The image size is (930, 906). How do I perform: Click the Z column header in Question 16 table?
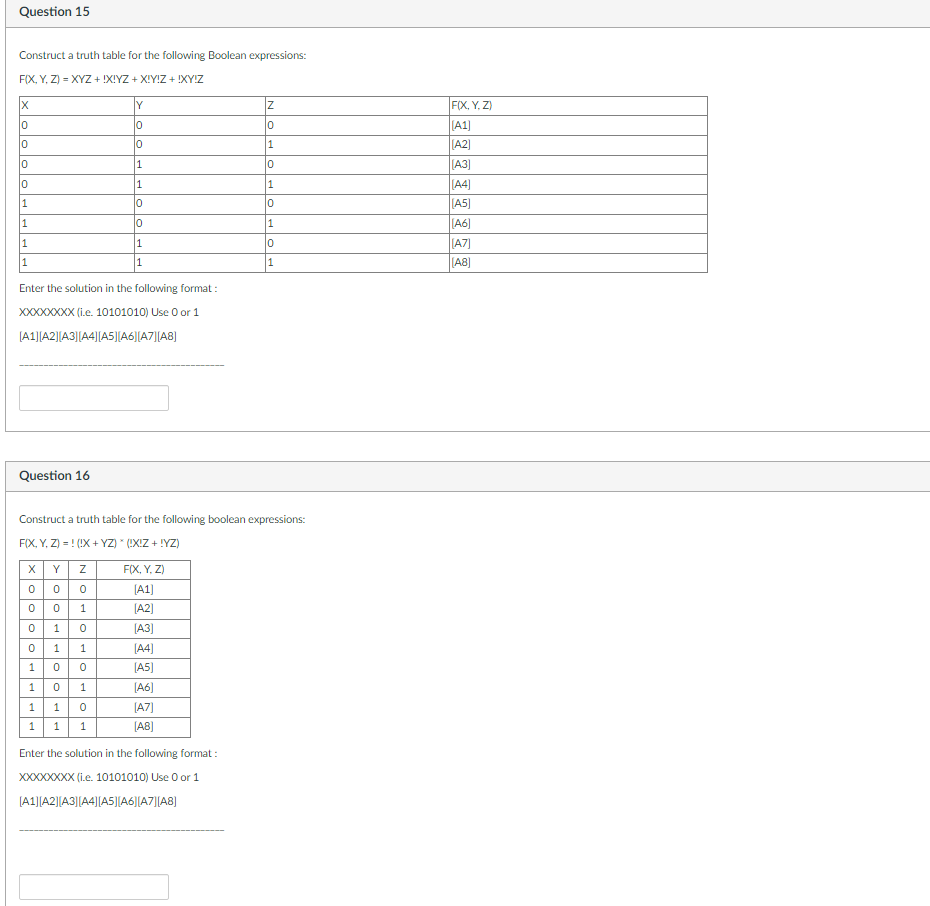[x=82, y=569]
